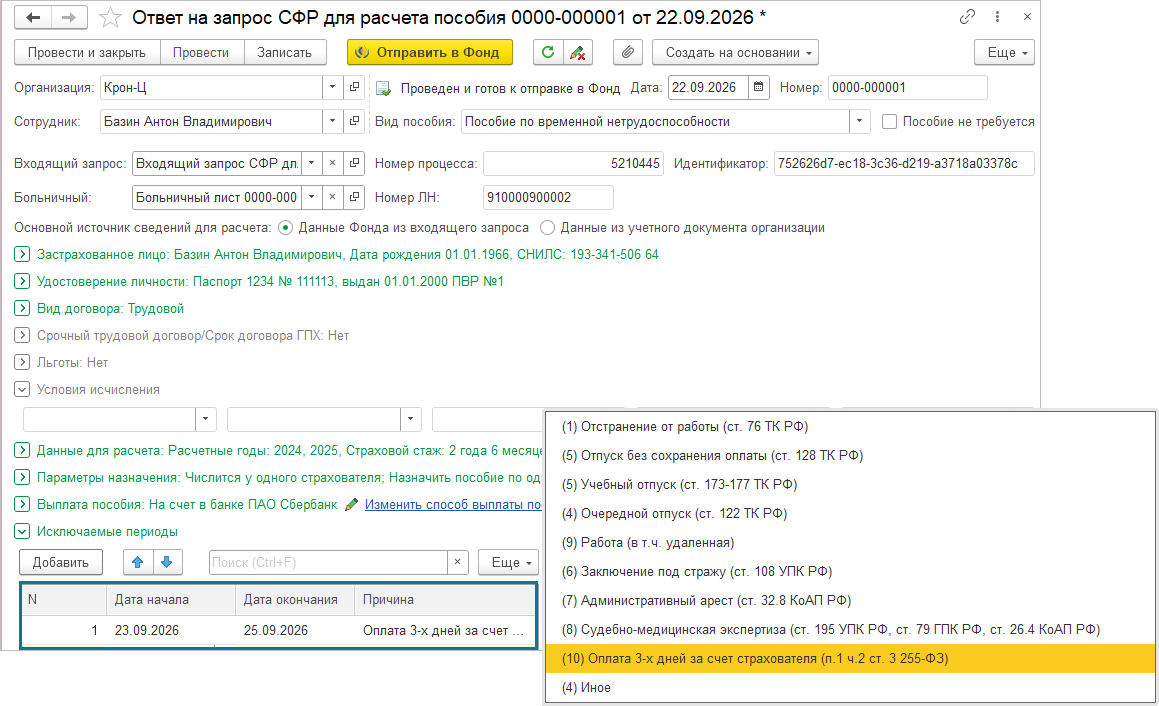Viewport: 1159px width, 706px height.
Task: Add document to favorites with star icon
Action: (110, 17)
